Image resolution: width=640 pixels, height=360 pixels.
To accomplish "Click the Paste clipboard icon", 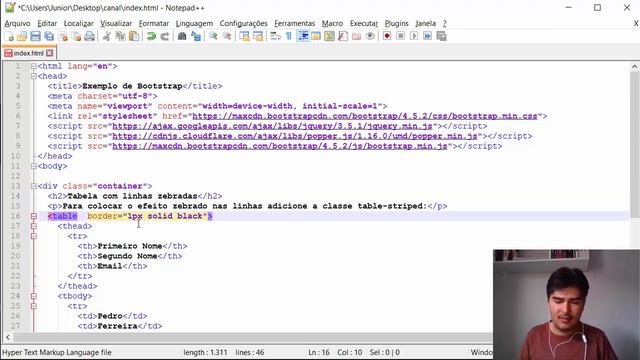I will pos(133,36).
